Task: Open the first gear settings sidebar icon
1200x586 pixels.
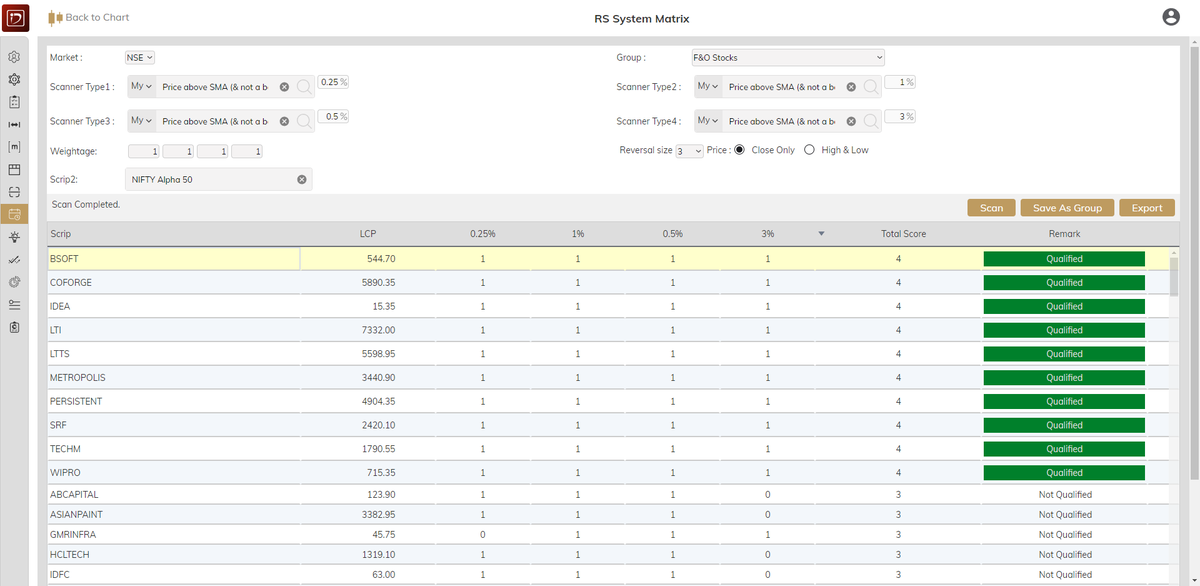Action: click(15, 58)
